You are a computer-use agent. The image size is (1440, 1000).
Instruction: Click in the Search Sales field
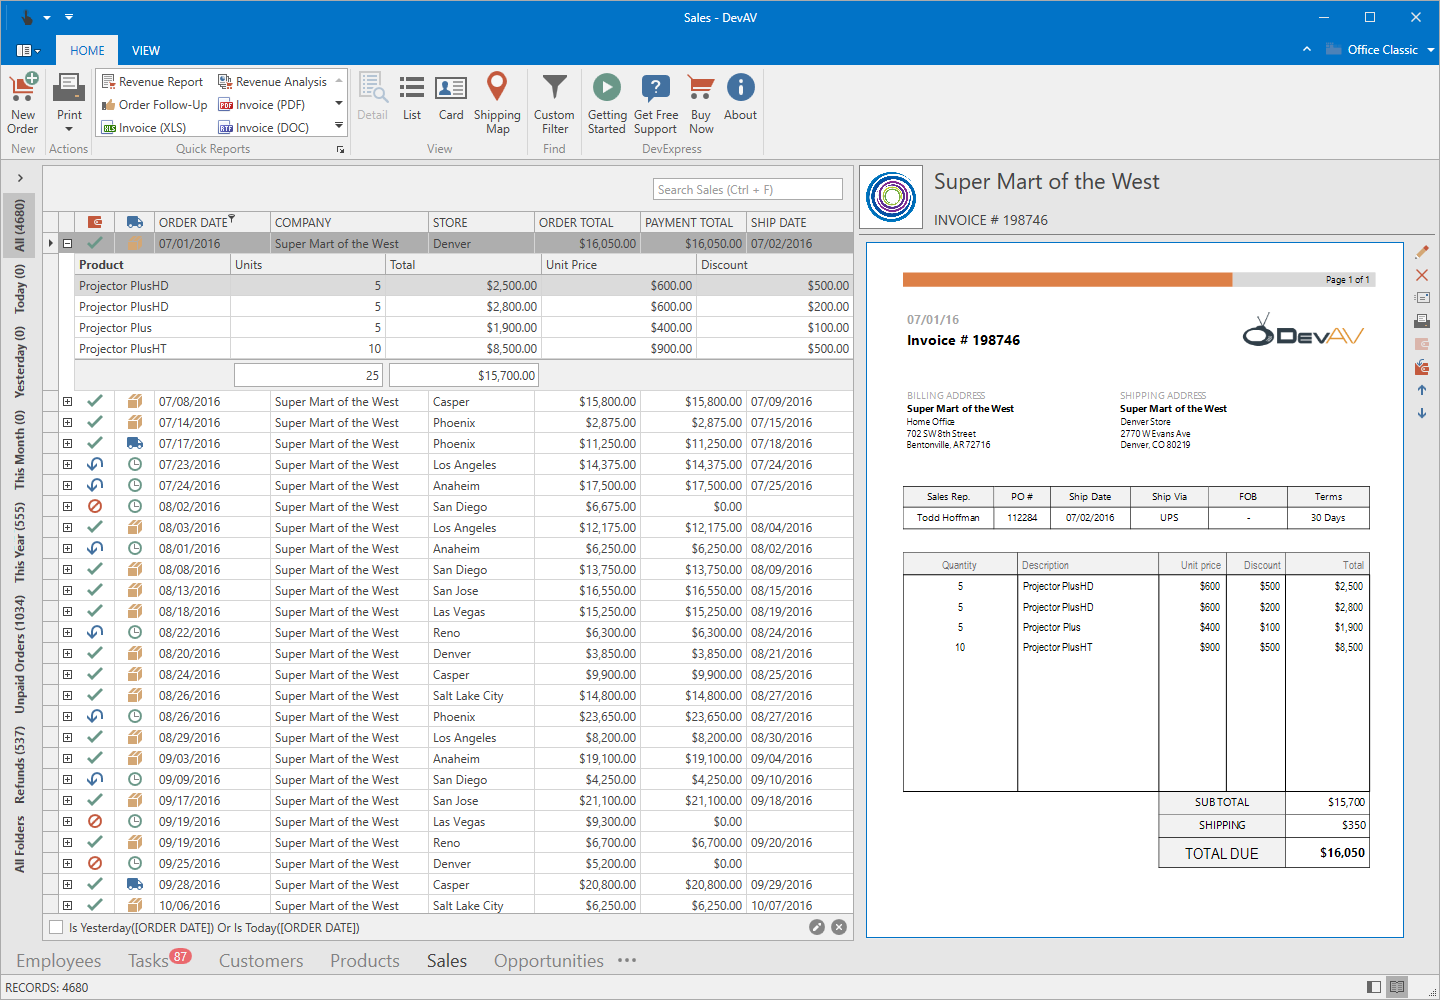(x=747, y=189)
